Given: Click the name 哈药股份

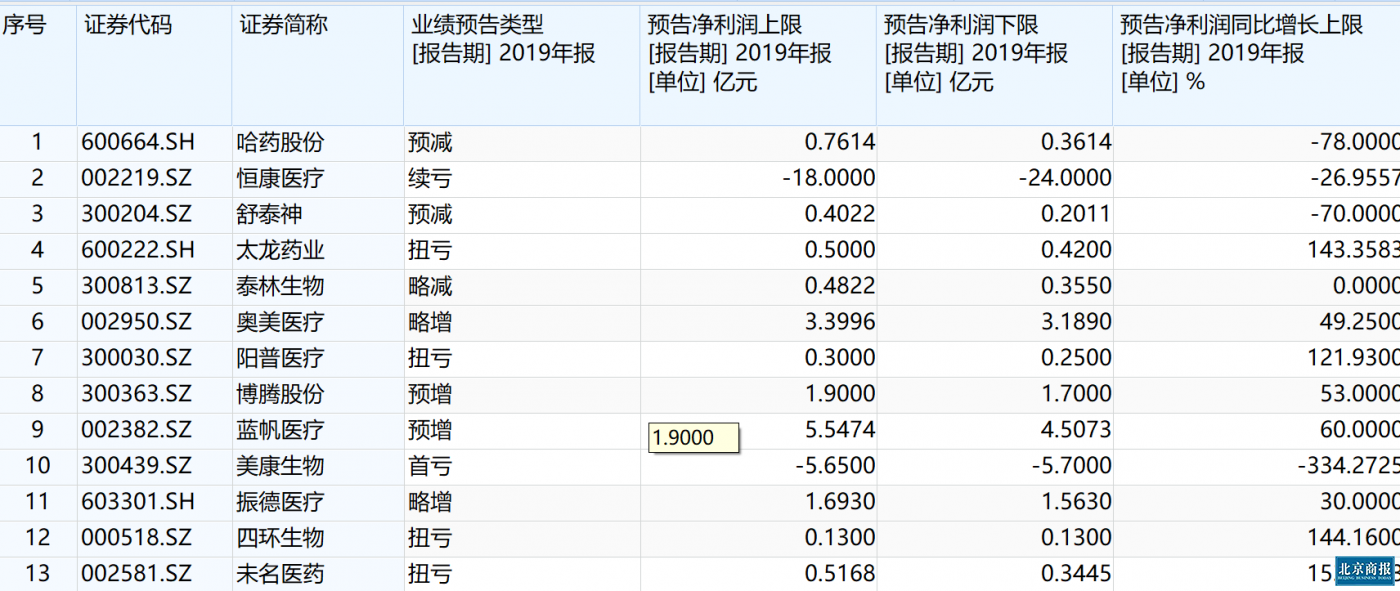Looking at the screenshot, I should pyautogui.click(x=281, y=143).
